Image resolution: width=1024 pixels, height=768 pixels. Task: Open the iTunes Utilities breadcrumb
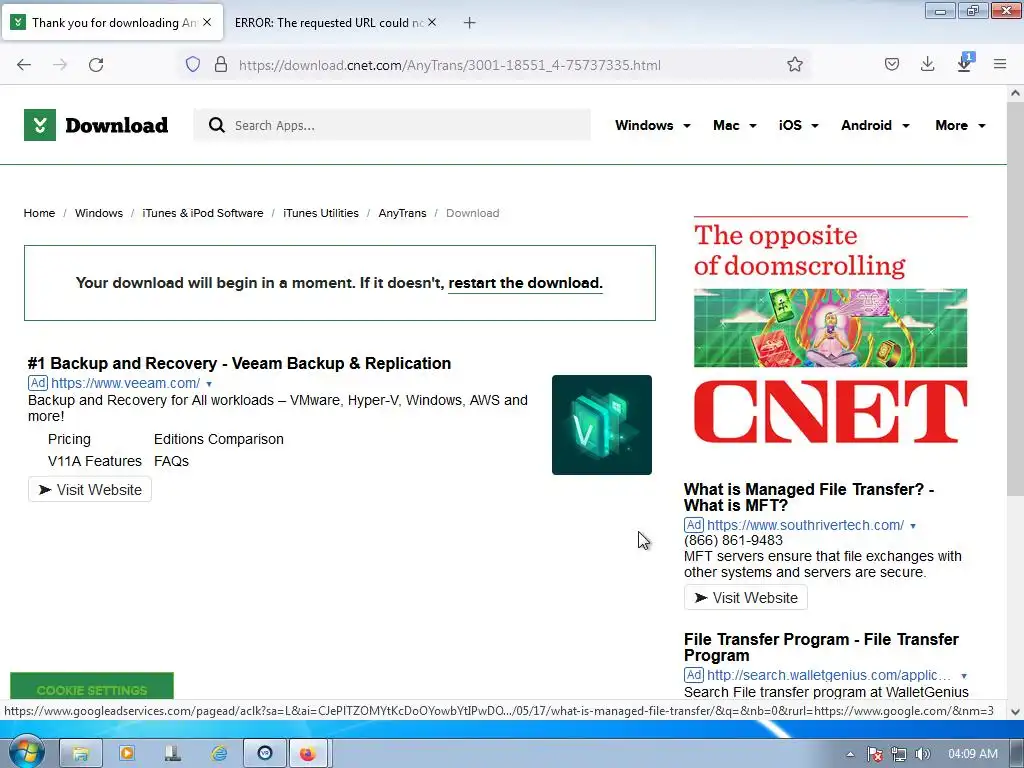[321, 213]
